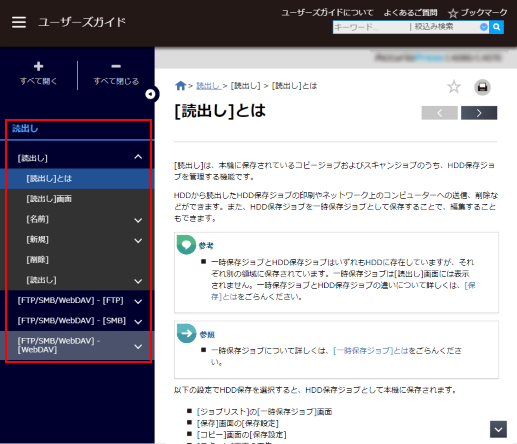
Task: Expand [FTP/SMB/WebDAV] - [FTP] section
Action: 138,301
